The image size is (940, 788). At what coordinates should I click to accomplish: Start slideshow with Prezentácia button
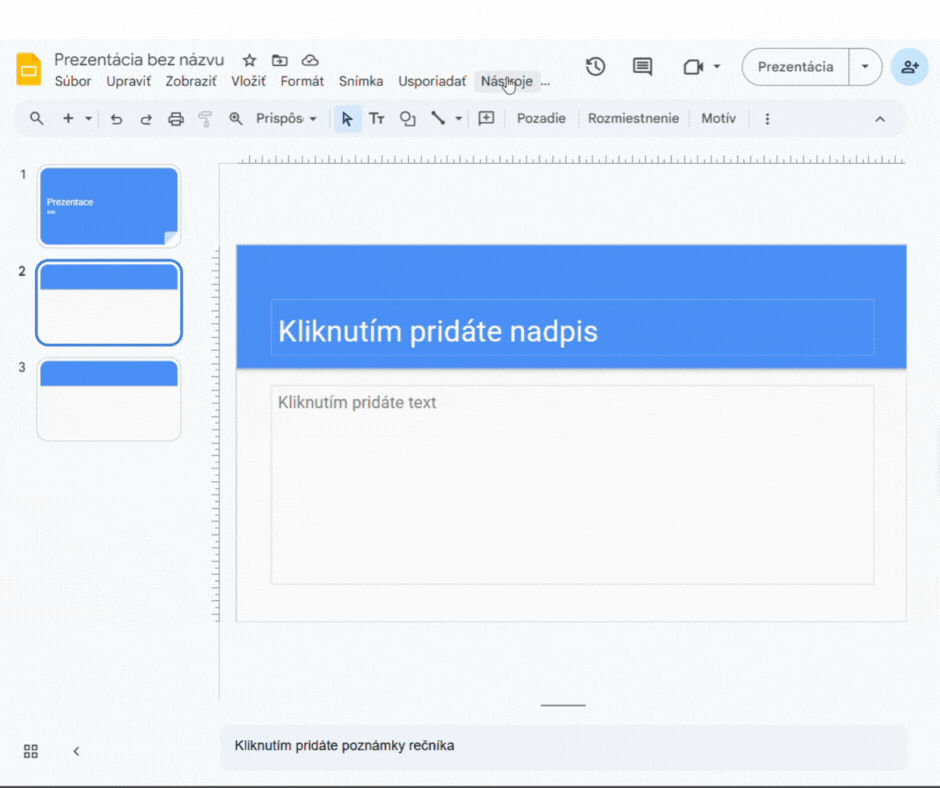click(796, 67)
